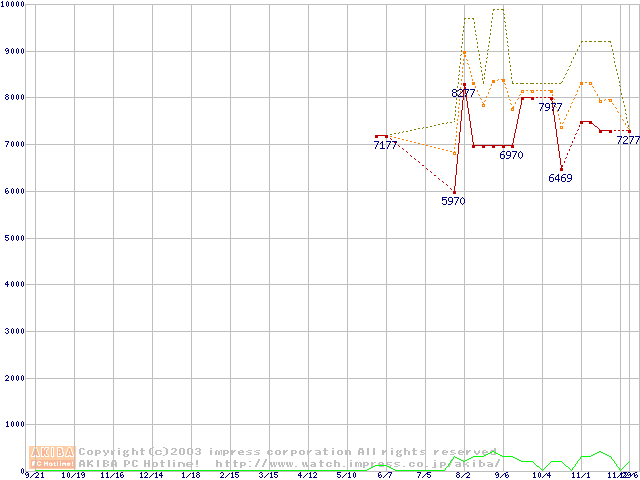Select the 11/1 date axis label
The image size is (640, 480).
(580, 476)
